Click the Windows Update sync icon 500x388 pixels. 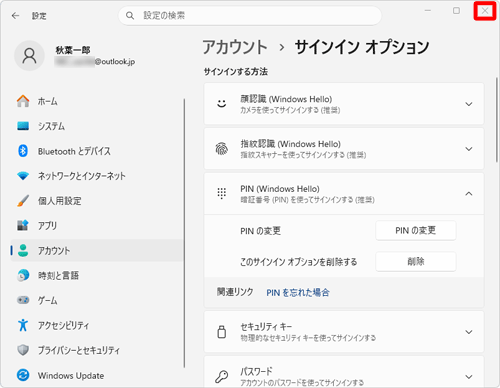tap(23, 375)
